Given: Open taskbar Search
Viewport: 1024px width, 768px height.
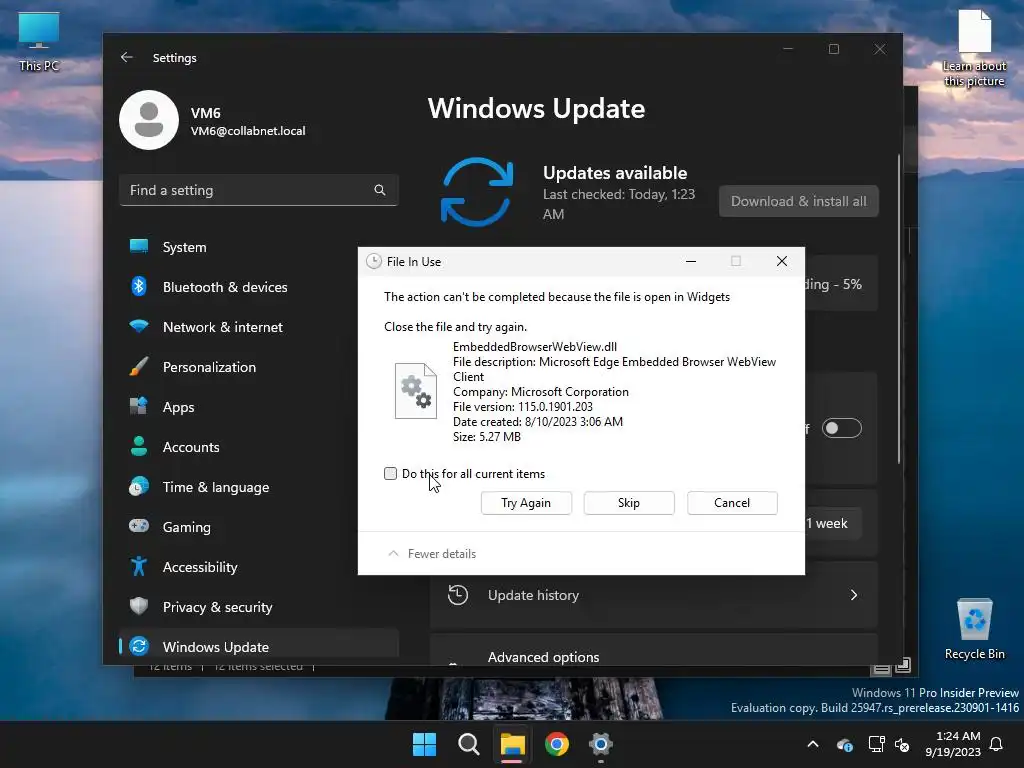Looking at the screenshot, I should (468, 744).
